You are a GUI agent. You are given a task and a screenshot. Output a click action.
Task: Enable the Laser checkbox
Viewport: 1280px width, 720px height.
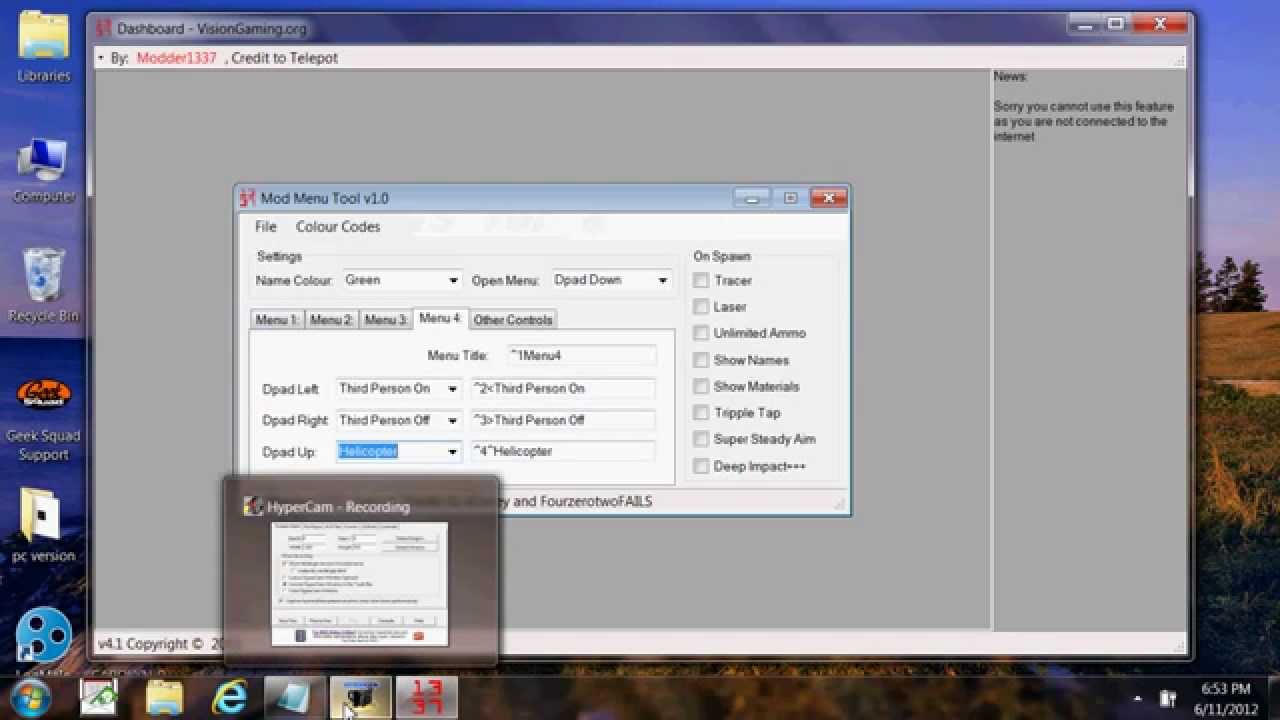point(702,307)
